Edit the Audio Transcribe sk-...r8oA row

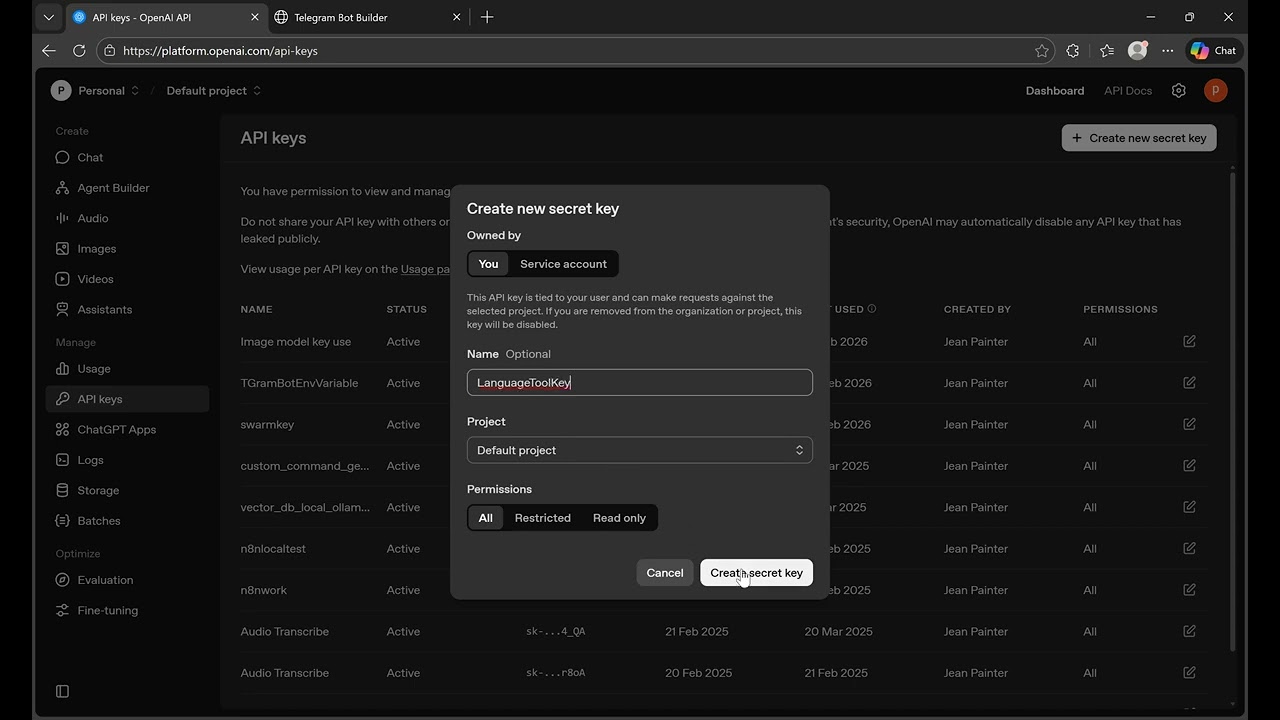coord(1189,673)
